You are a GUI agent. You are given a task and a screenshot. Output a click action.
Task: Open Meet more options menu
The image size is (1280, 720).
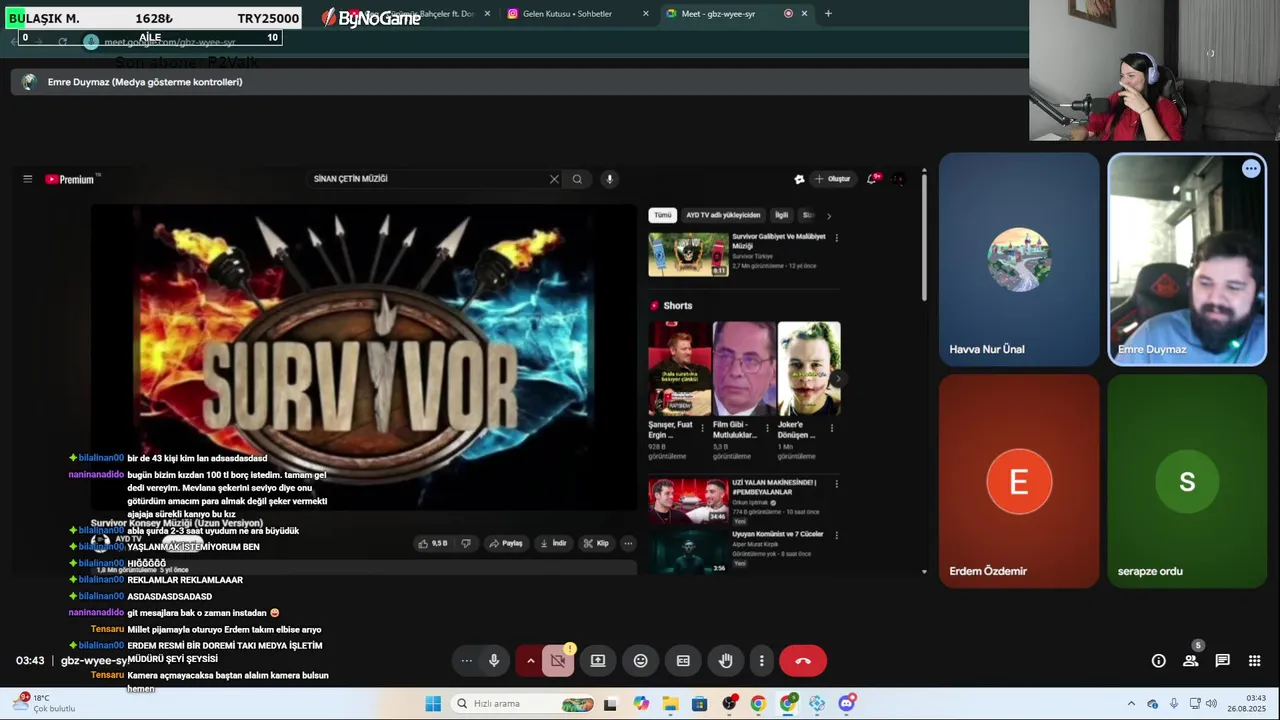(761, 661)
